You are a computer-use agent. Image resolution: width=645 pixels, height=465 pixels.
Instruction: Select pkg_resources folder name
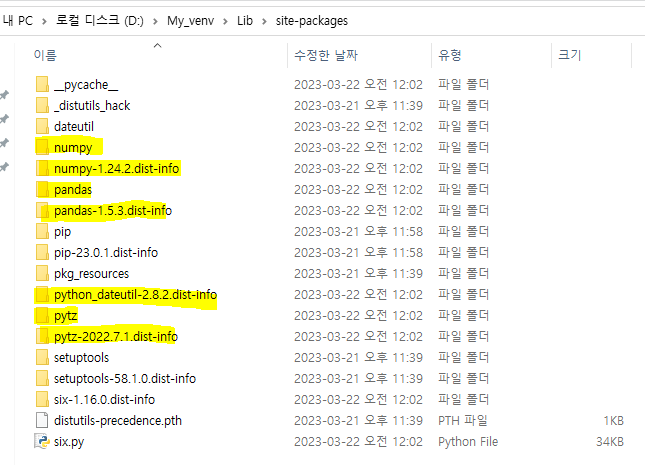coord(92,274)
